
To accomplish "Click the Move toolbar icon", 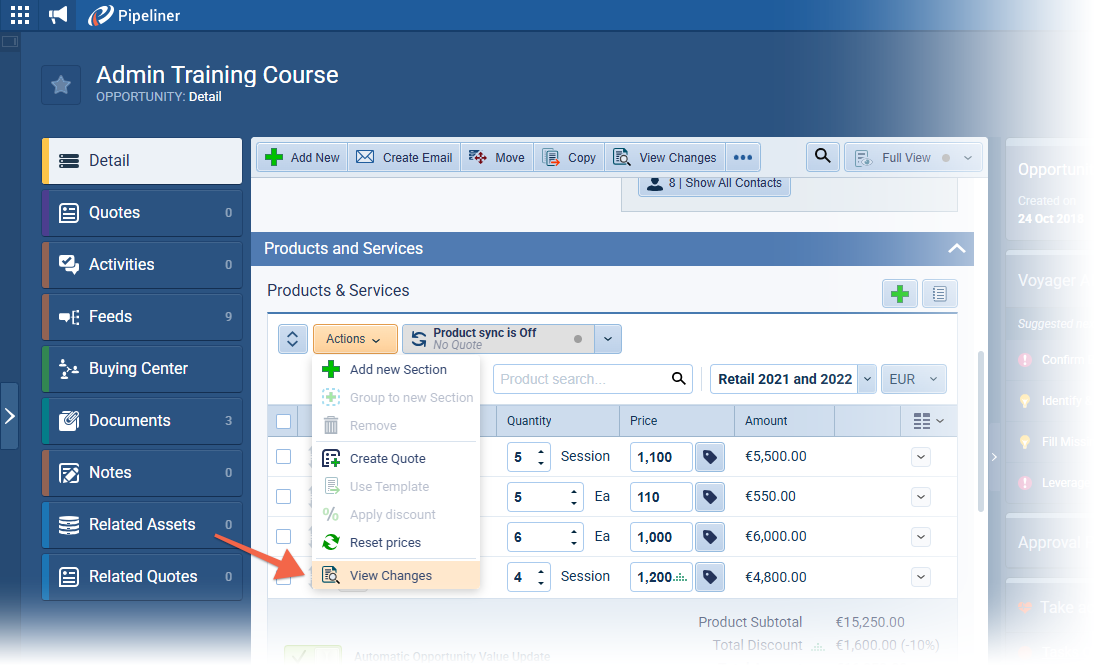I will (x=480, y=157).
